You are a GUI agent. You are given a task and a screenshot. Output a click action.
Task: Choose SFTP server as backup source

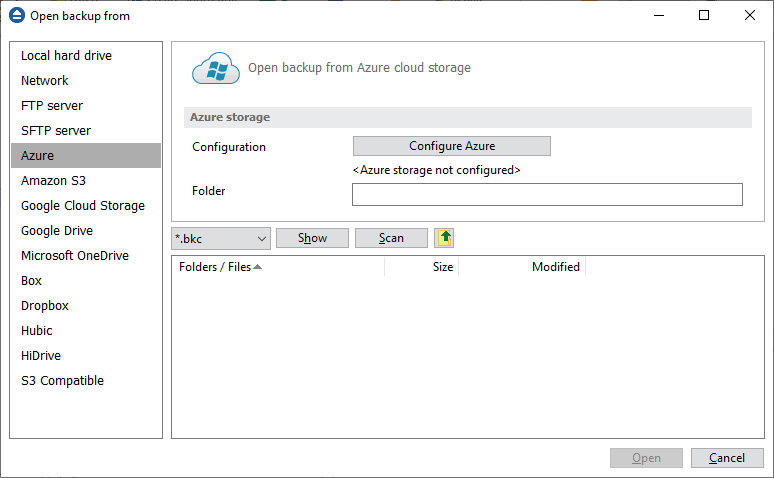tap(86, 130)
